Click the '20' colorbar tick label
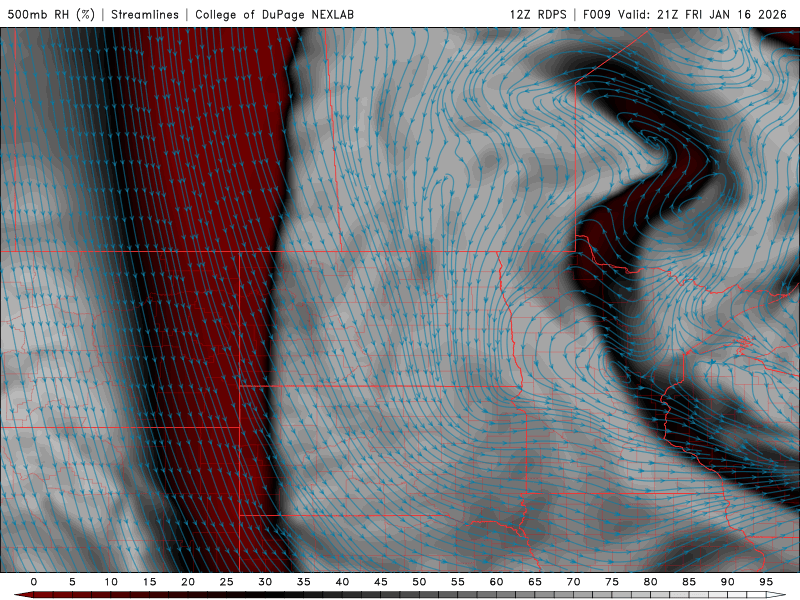Image resolution: width=800 pixels, height=600 pixels. pos(188,582)
